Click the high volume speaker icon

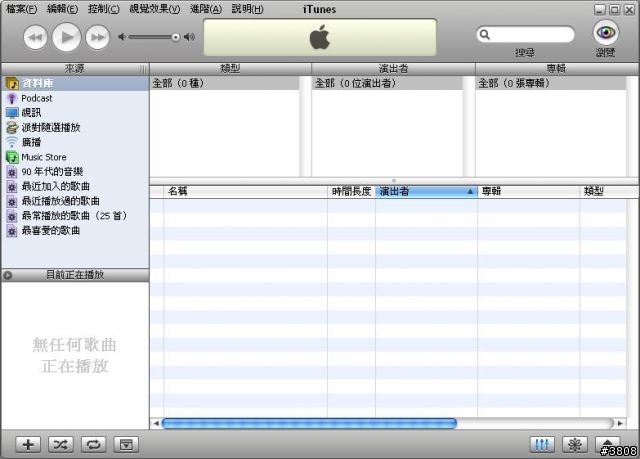(x=189, y=37)
